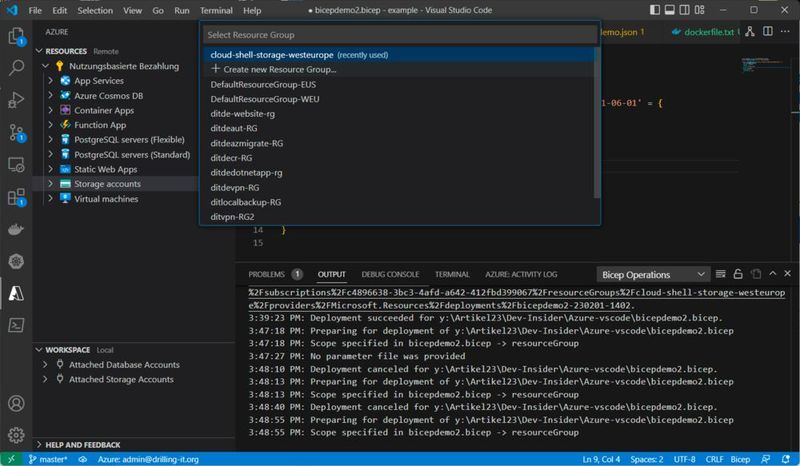Expand Attached Storage Accounts

point(45,379)
